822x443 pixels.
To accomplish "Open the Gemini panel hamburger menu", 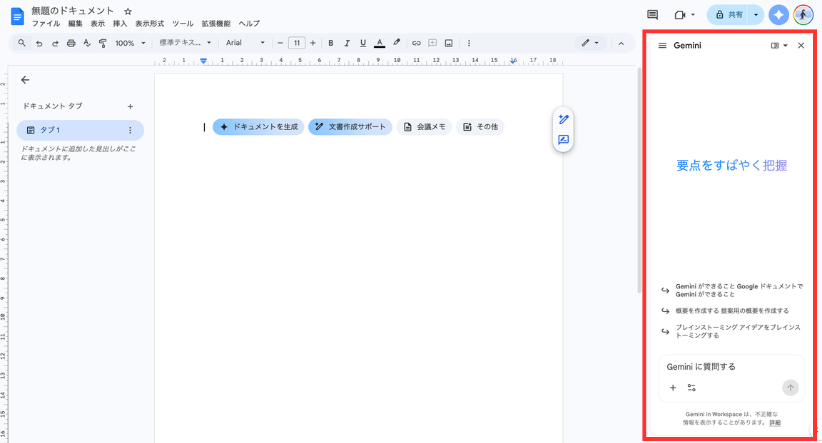I will tap(662, 46).
